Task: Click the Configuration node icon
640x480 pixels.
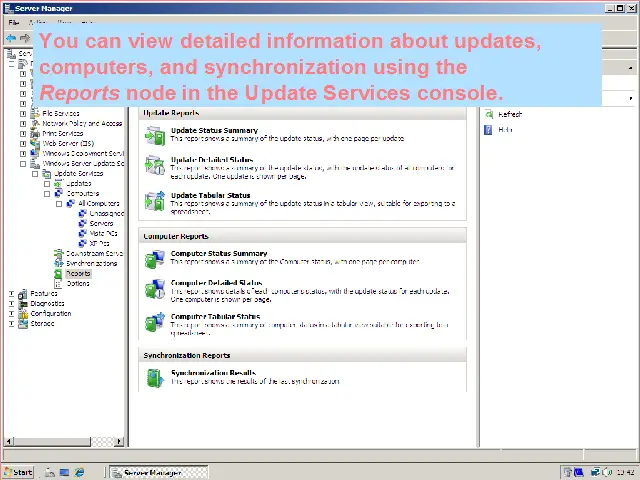Action: point(23,313)
